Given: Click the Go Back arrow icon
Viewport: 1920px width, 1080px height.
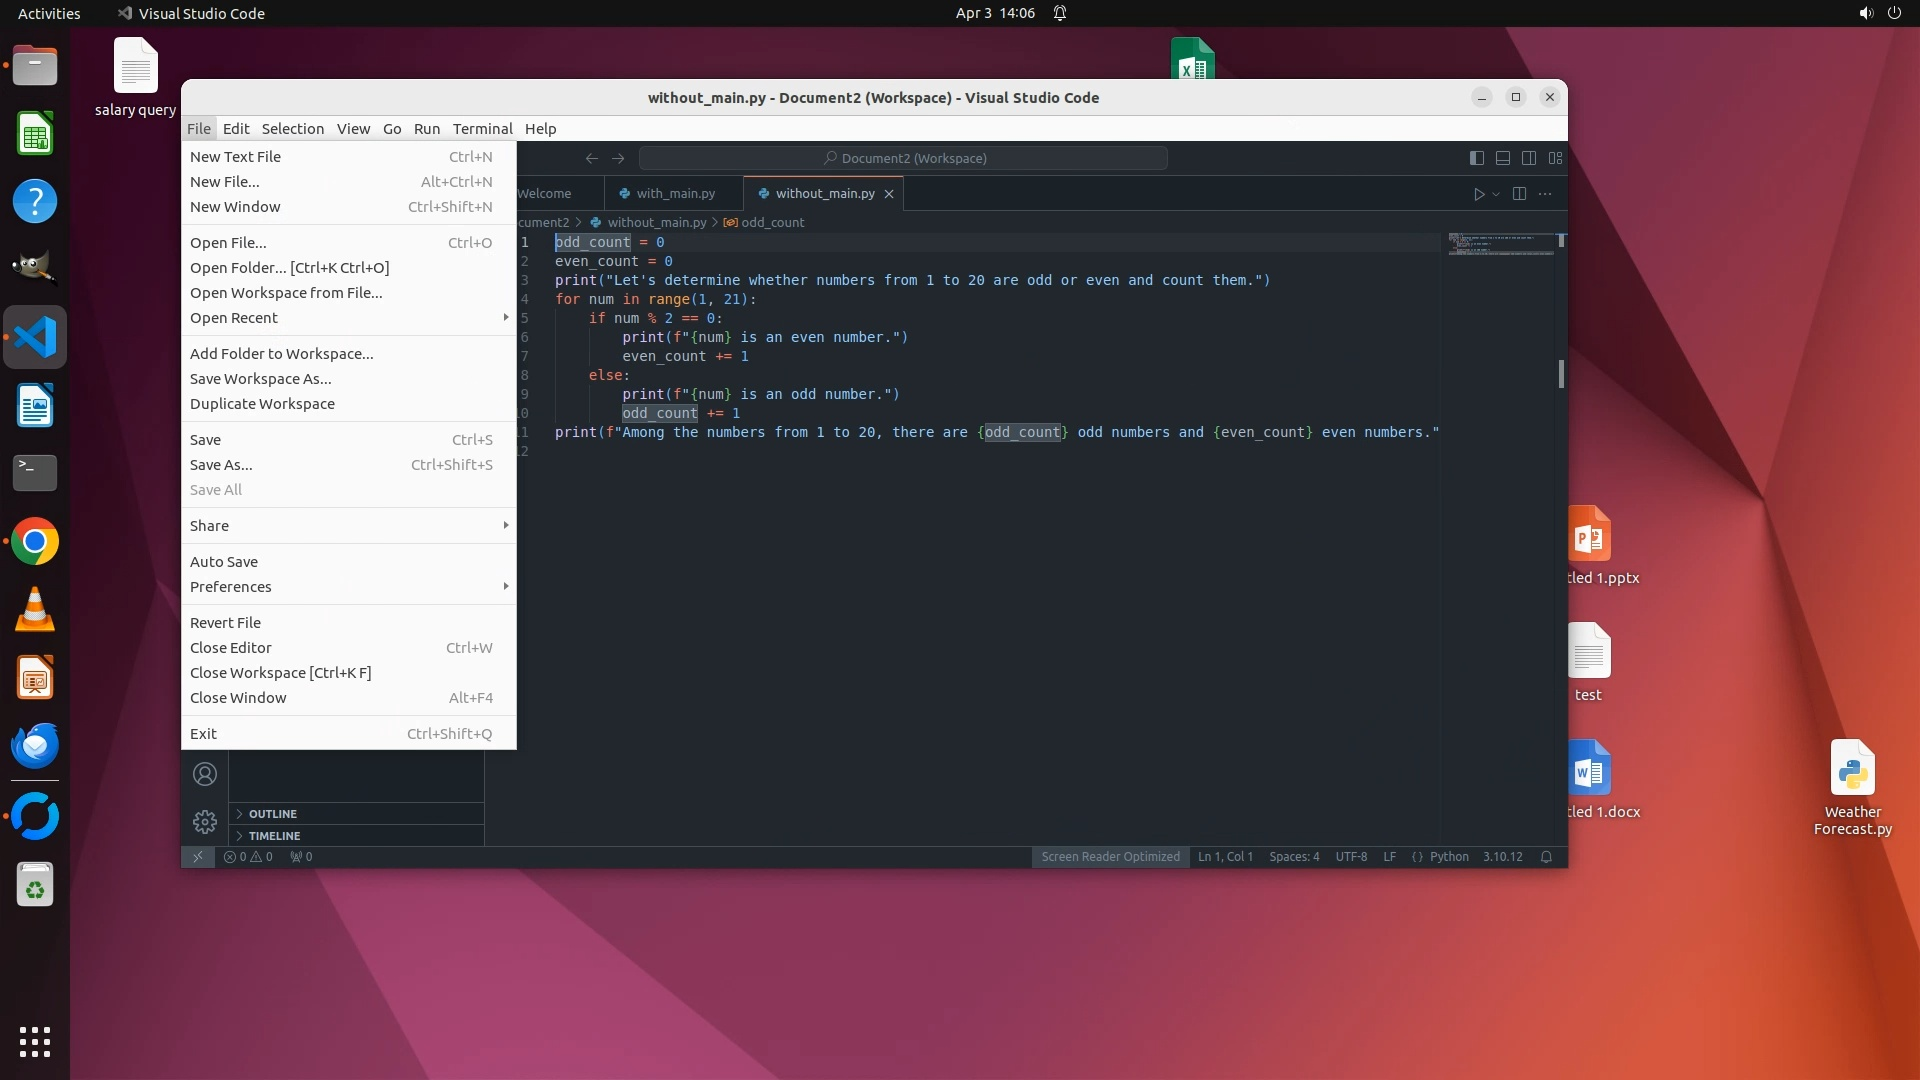Looking at the screenshot, I should 592,158.
